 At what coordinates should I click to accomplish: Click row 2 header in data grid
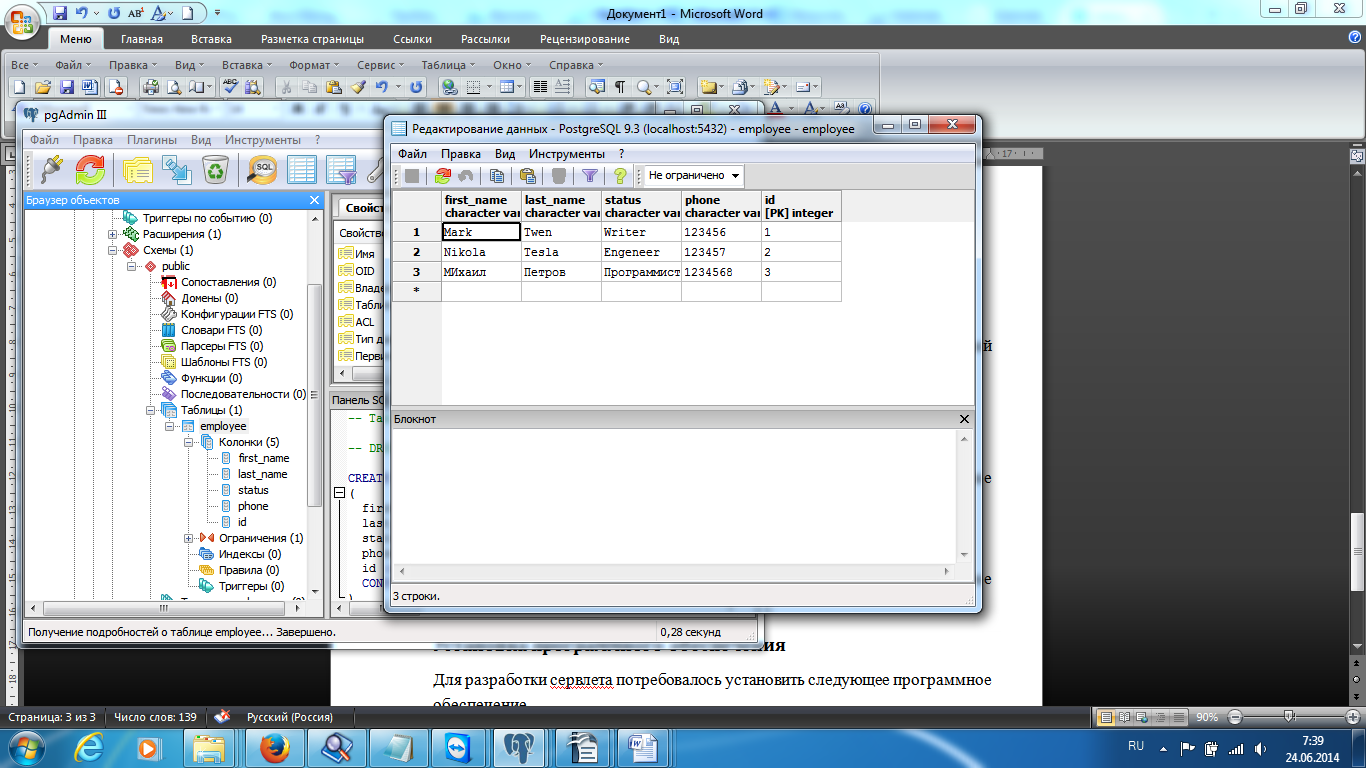pos(417,252)
